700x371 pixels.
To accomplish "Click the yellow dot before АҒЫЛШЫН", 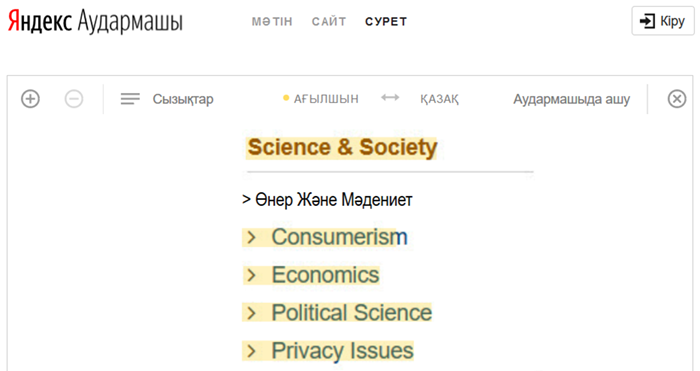I will (x=286, y=98).
